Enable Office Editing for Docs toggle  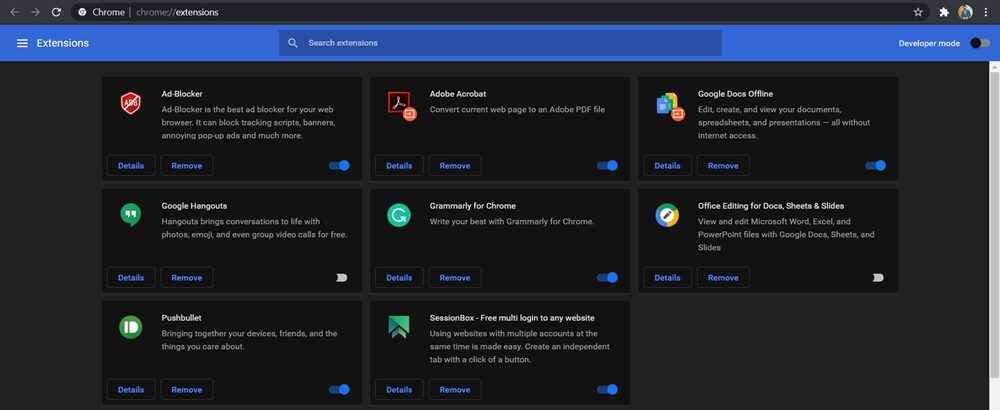878,277
